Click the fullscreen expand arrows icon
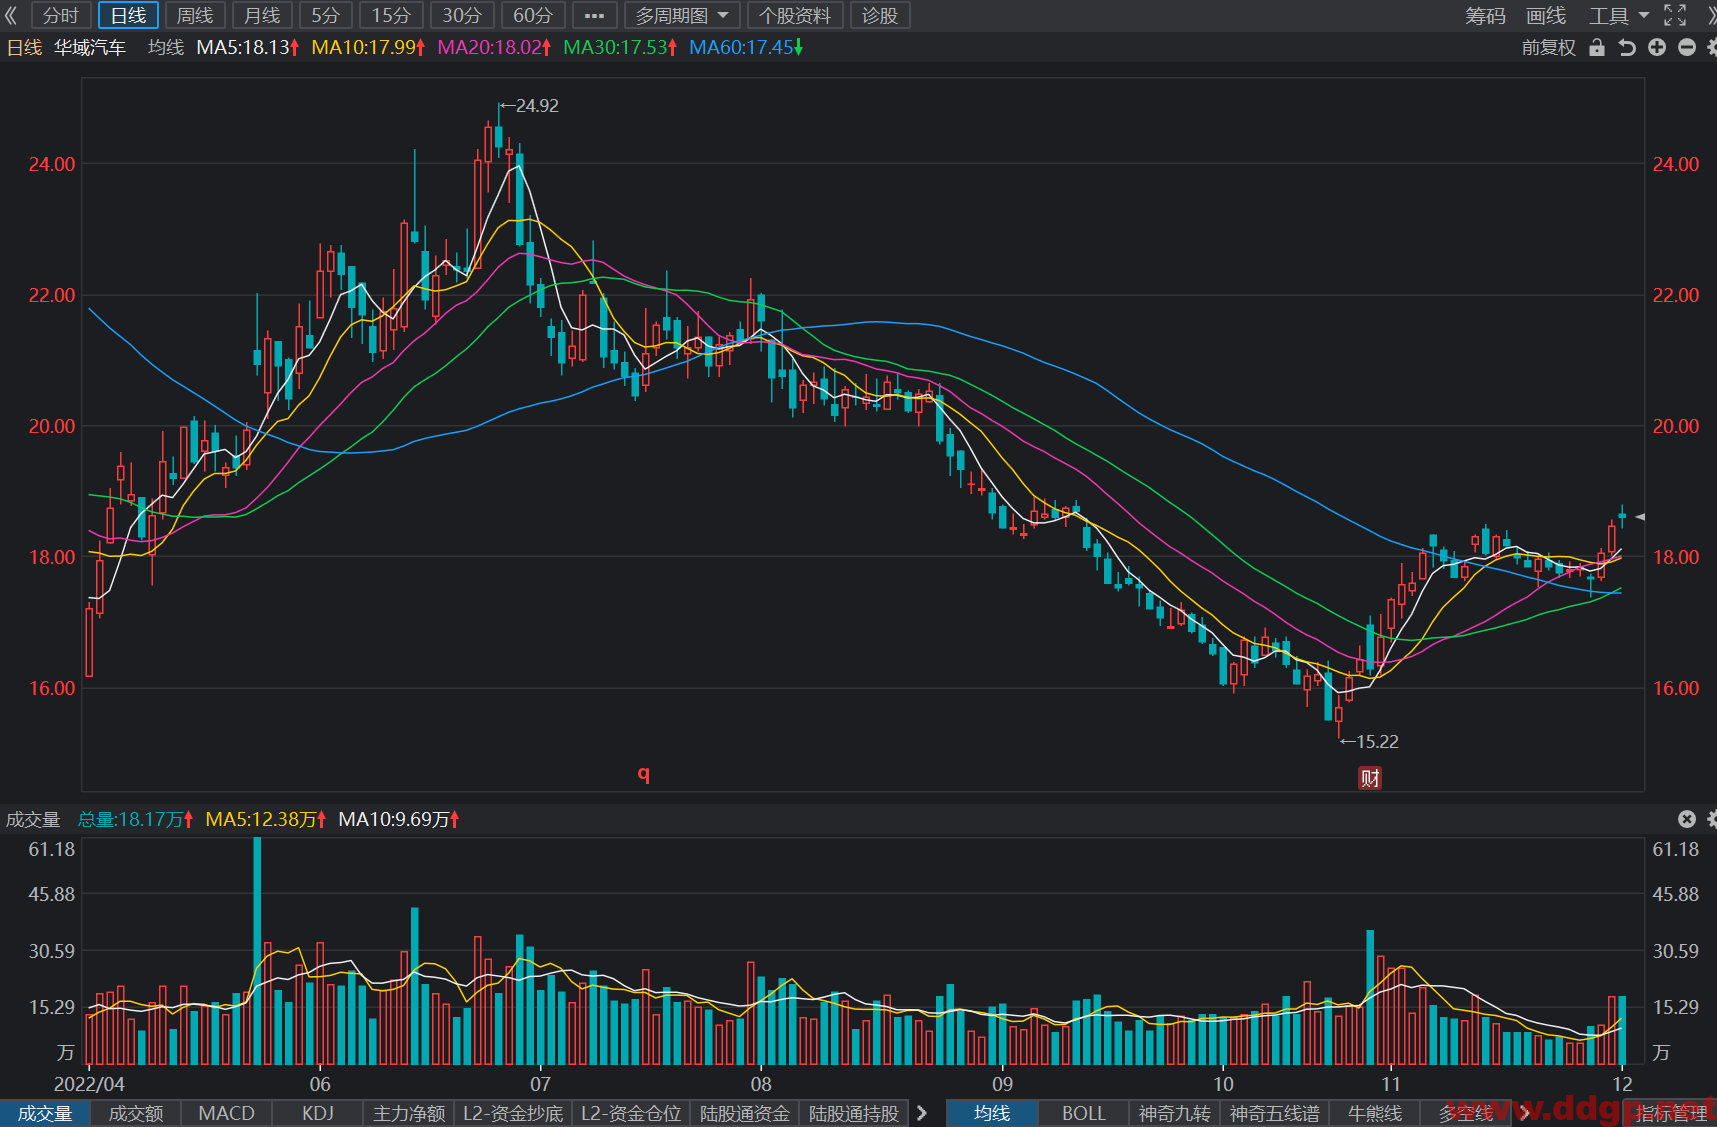This screenshot has height=1127, width=1717. point(1675,15)
